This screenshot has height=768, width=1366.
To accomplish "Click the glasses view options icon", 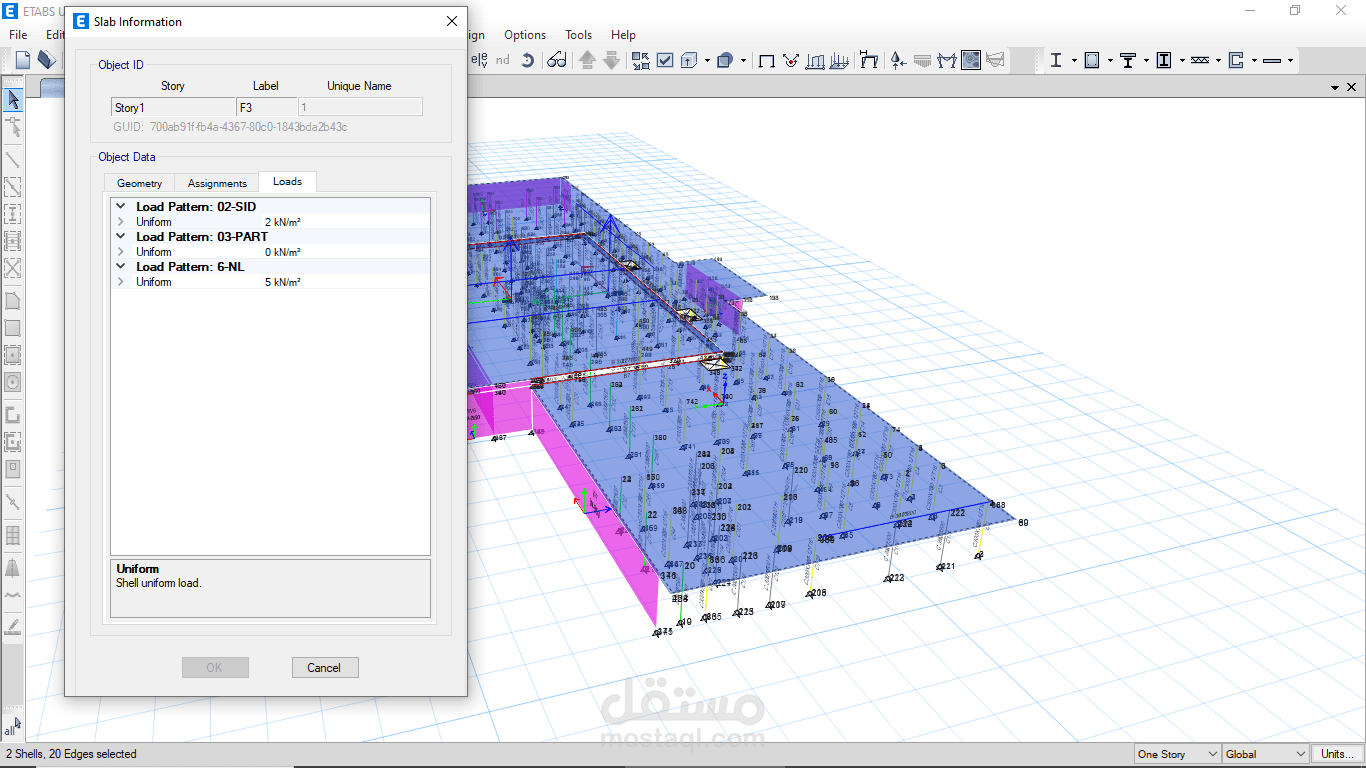I will point(557,60).
